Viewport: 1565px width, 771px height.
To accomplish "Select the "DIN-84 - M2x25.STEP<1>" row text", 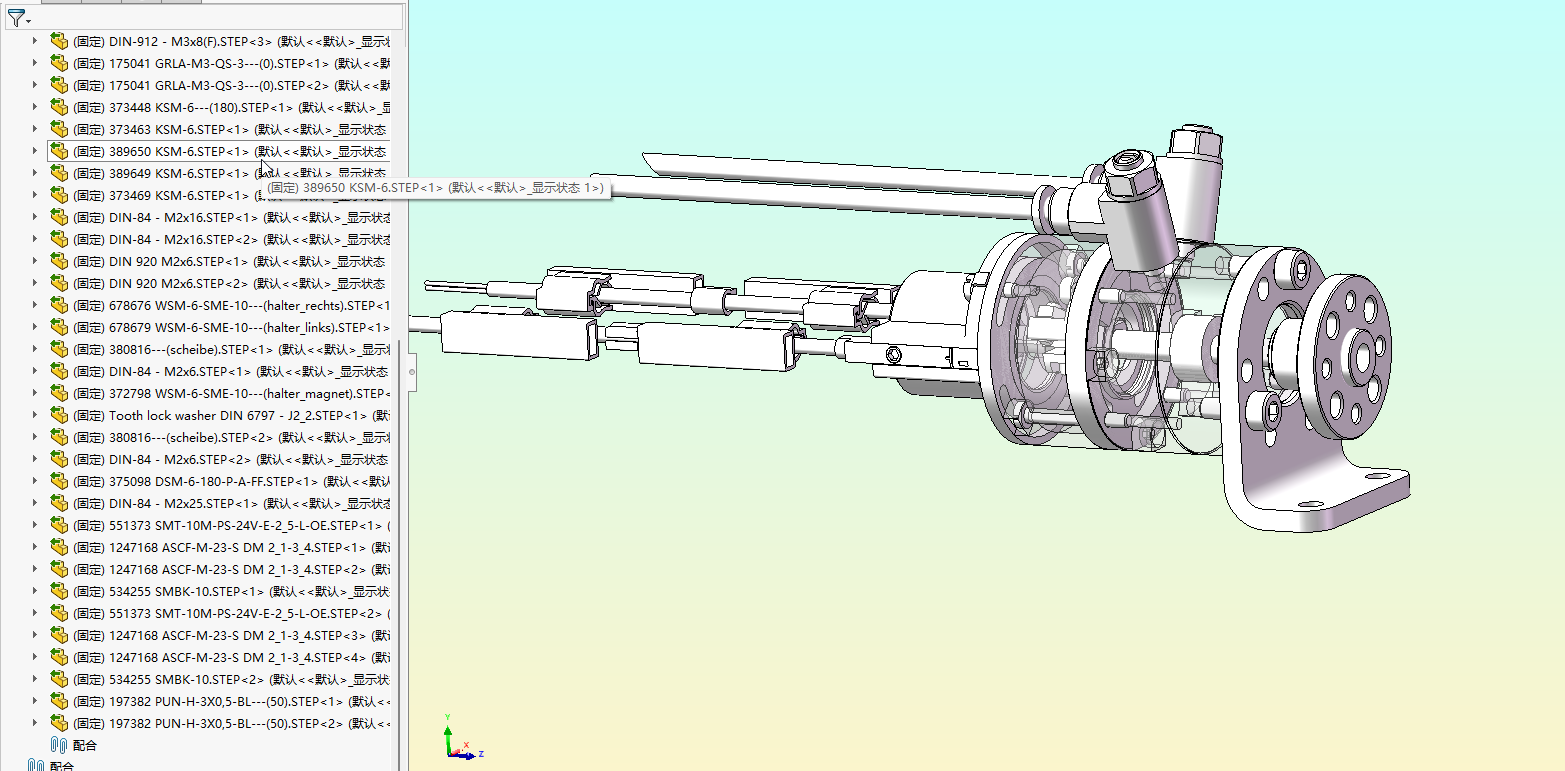I will coord(231,503).
